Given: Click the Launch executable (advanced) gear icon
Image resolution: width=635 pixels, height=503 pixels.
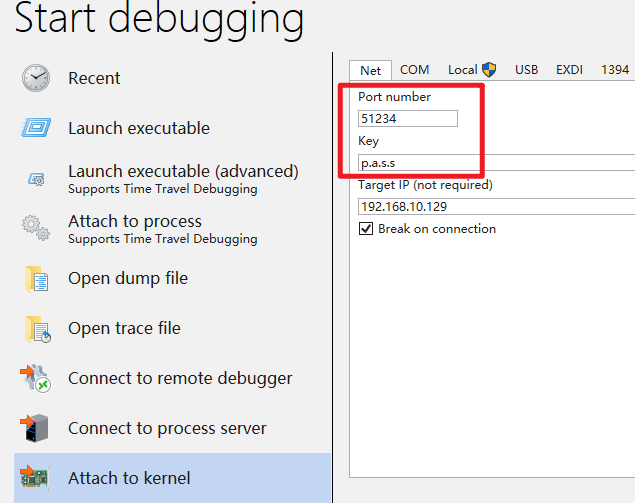Looking at the screenshot, I should (36, 179).
